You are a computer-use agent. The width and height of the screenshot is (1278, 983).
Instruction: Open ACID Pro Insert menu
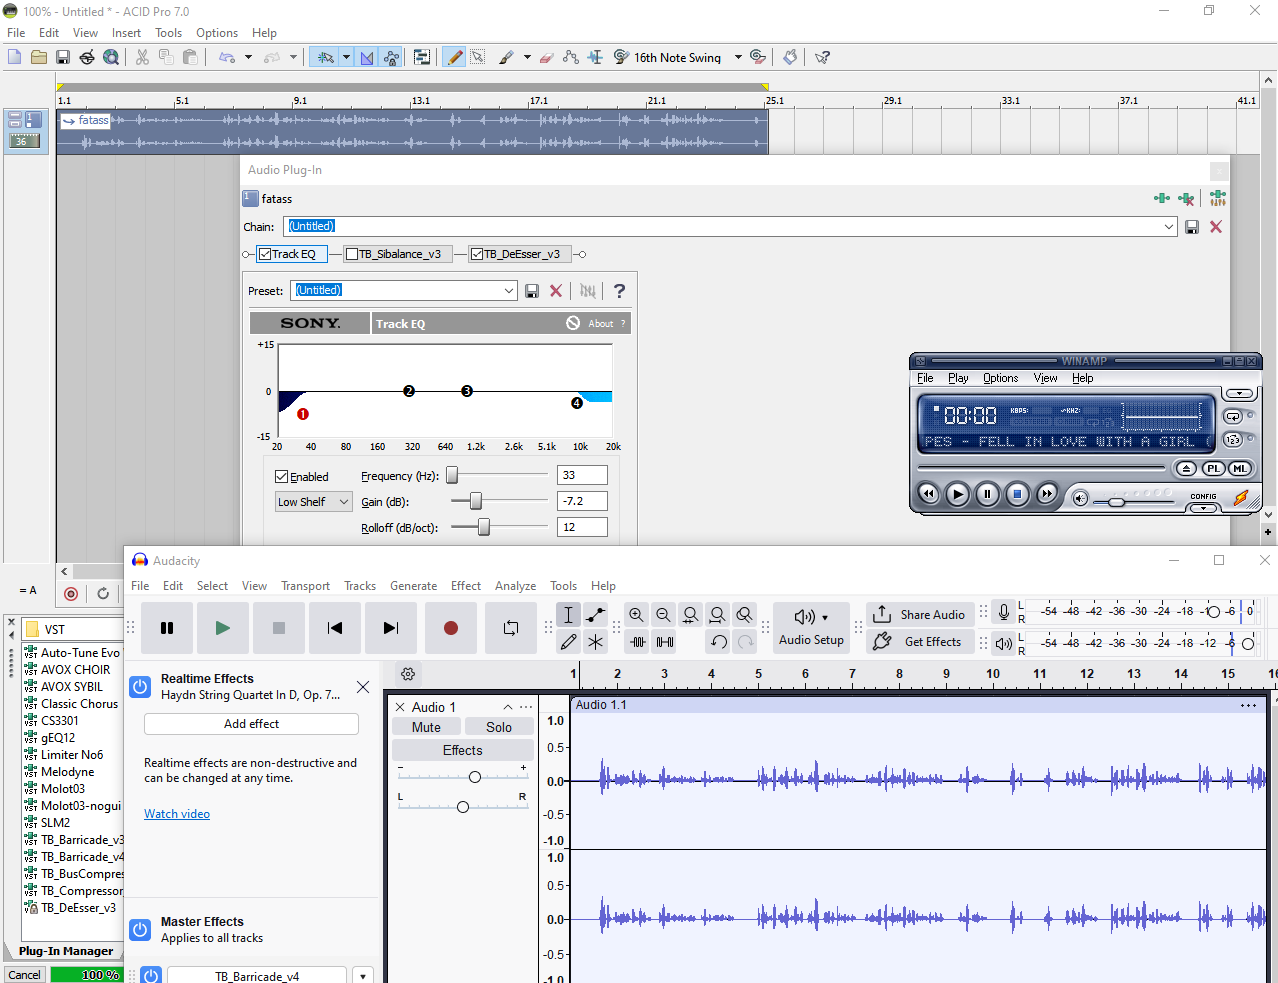[126, 33]
